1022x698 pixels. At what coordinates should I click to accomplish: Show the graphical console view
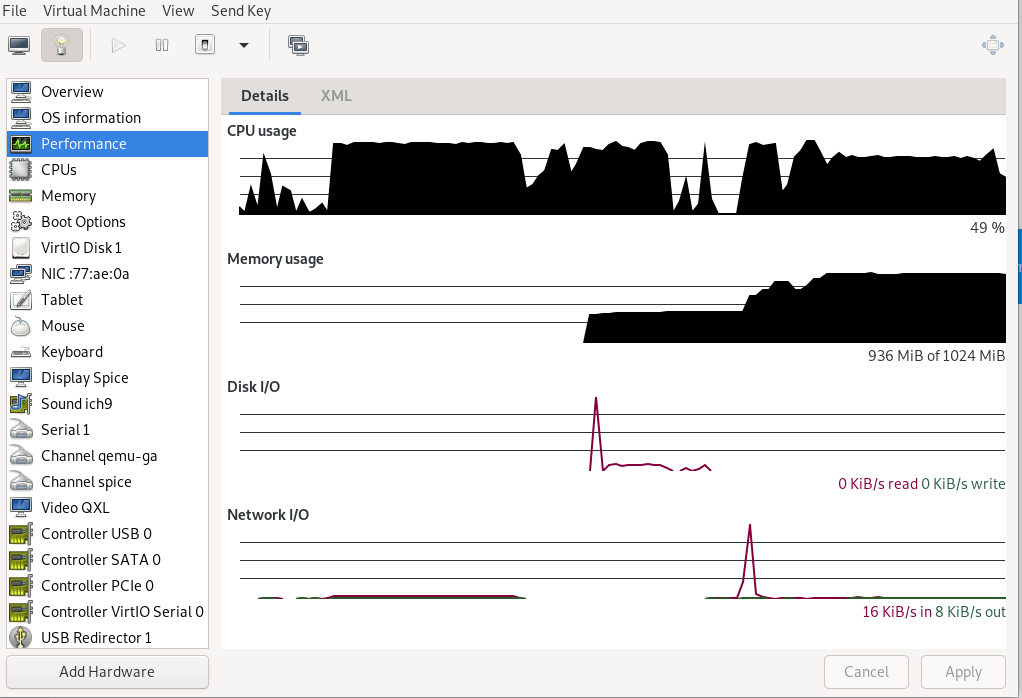coord(19,45)
